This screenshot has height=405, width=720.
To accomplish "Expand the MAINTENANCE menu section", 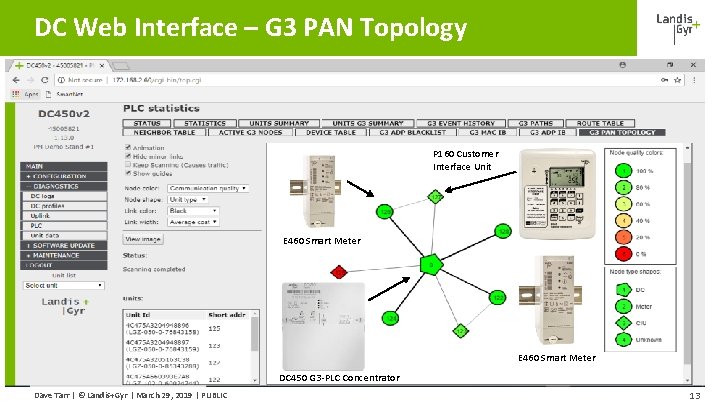I will (x=64, y=255).
